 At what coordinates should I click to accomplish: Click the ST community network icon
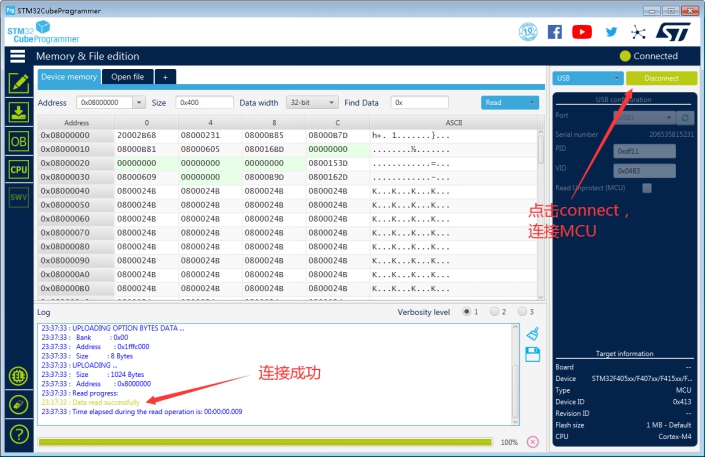[638, 32]
